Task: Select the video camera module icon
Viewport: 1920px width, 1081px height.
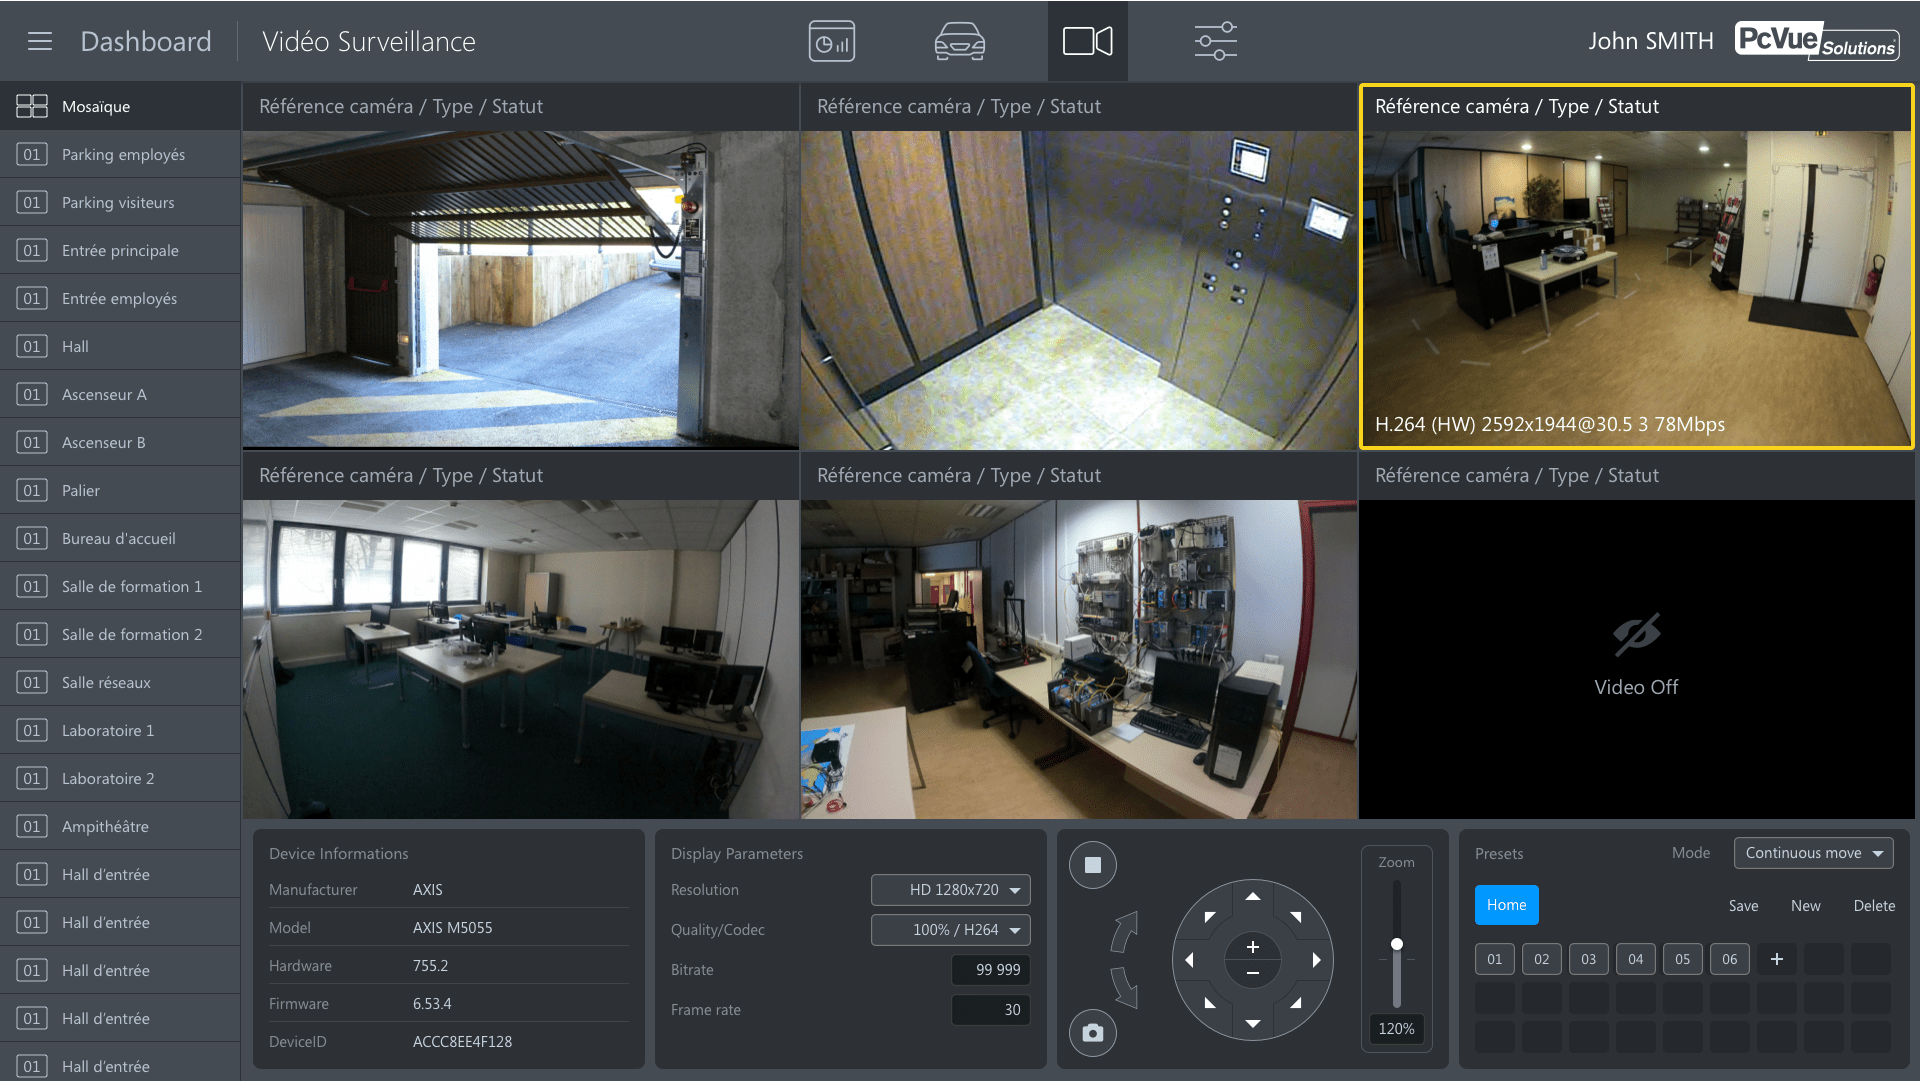Action: click(1087, 41)
